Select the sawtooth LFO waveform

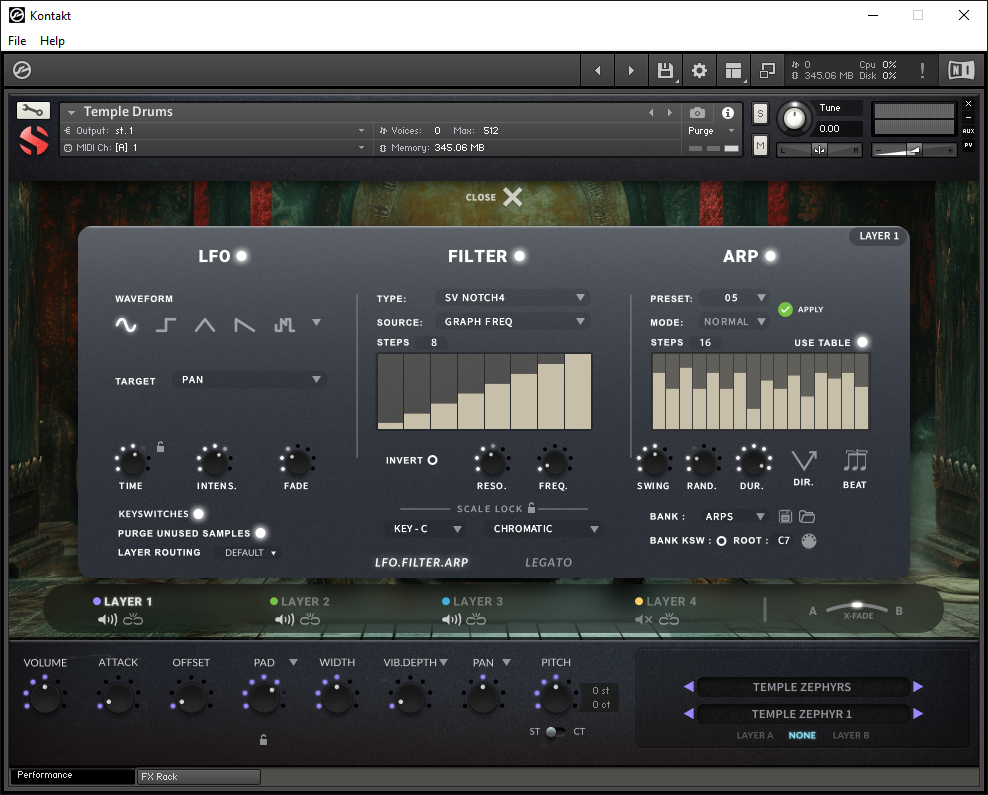[x=244, y=324]
